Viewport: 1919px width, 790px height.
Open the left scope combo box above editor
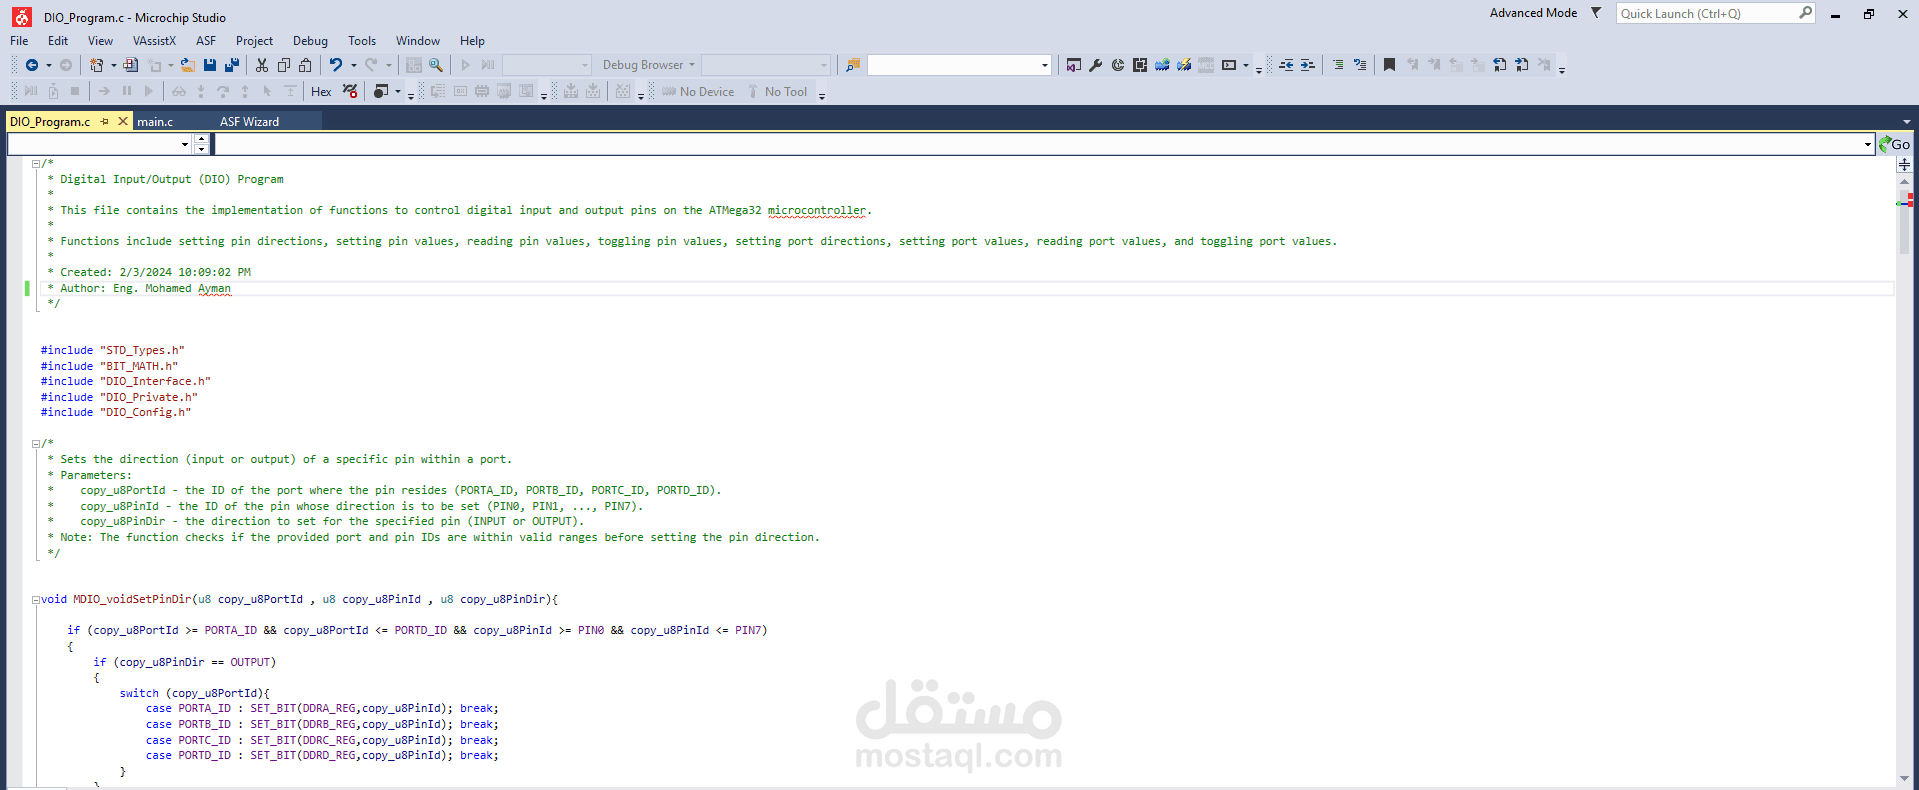click(x=99, y=144)
